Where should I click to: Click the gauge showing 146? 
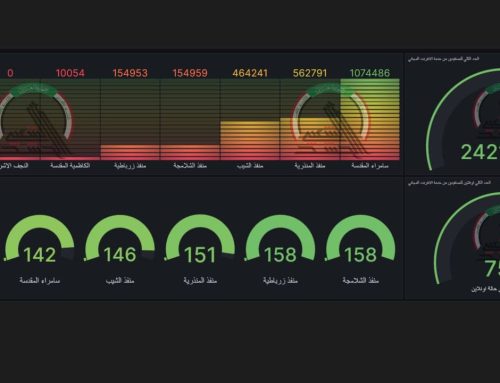pyautogui.click(x=120, y=239)
